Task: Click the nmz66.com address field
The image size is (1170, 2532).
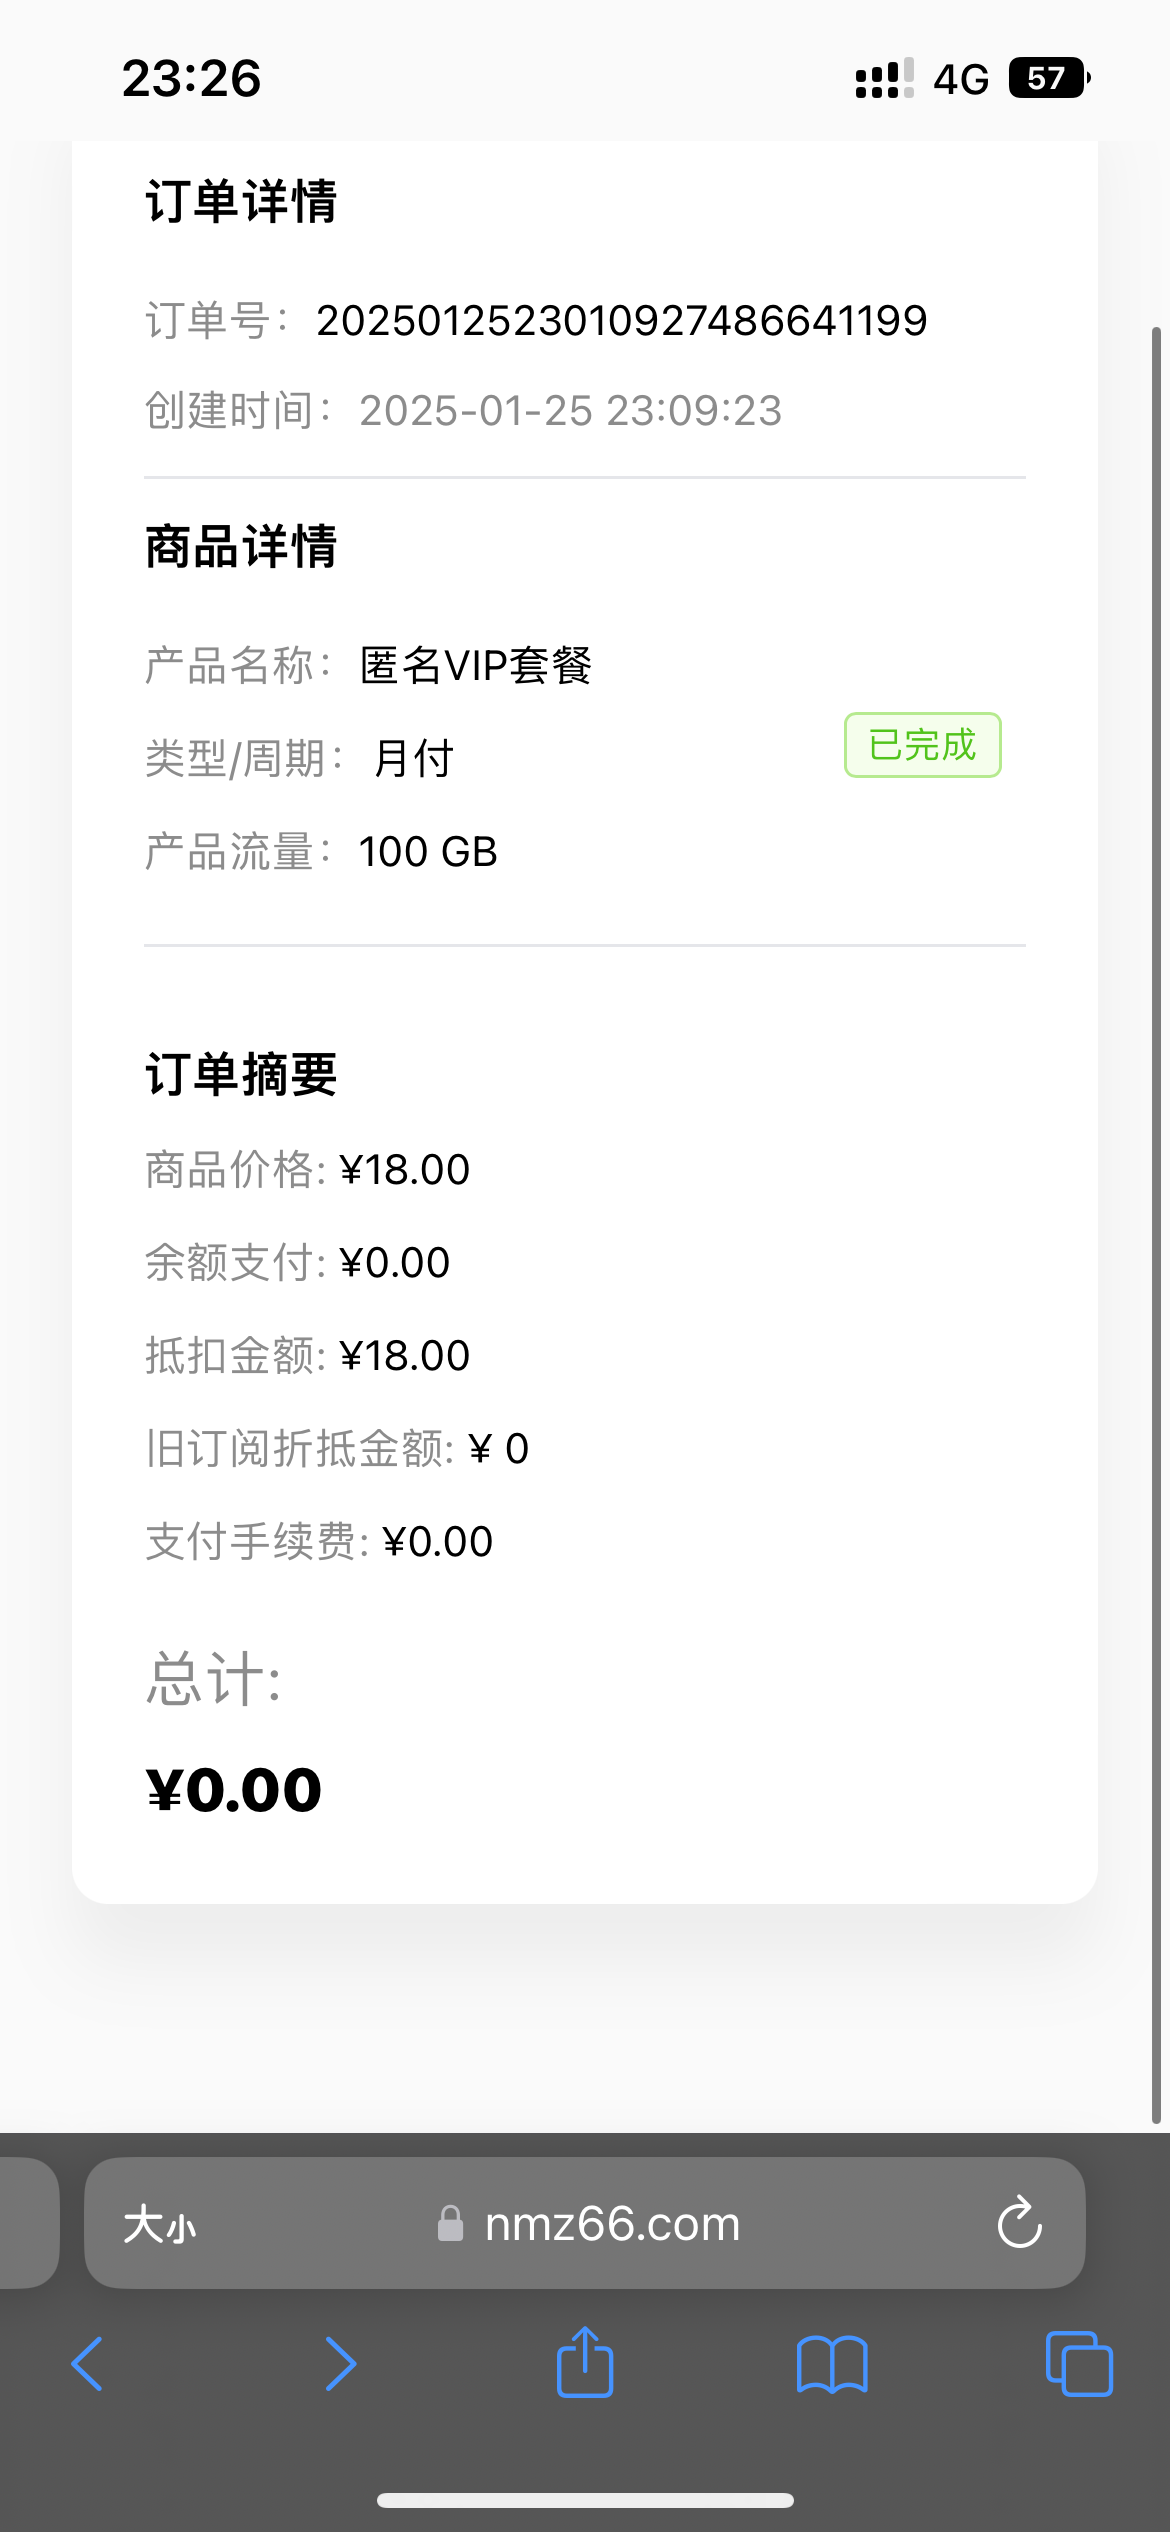Action: tap(612, 2224)
